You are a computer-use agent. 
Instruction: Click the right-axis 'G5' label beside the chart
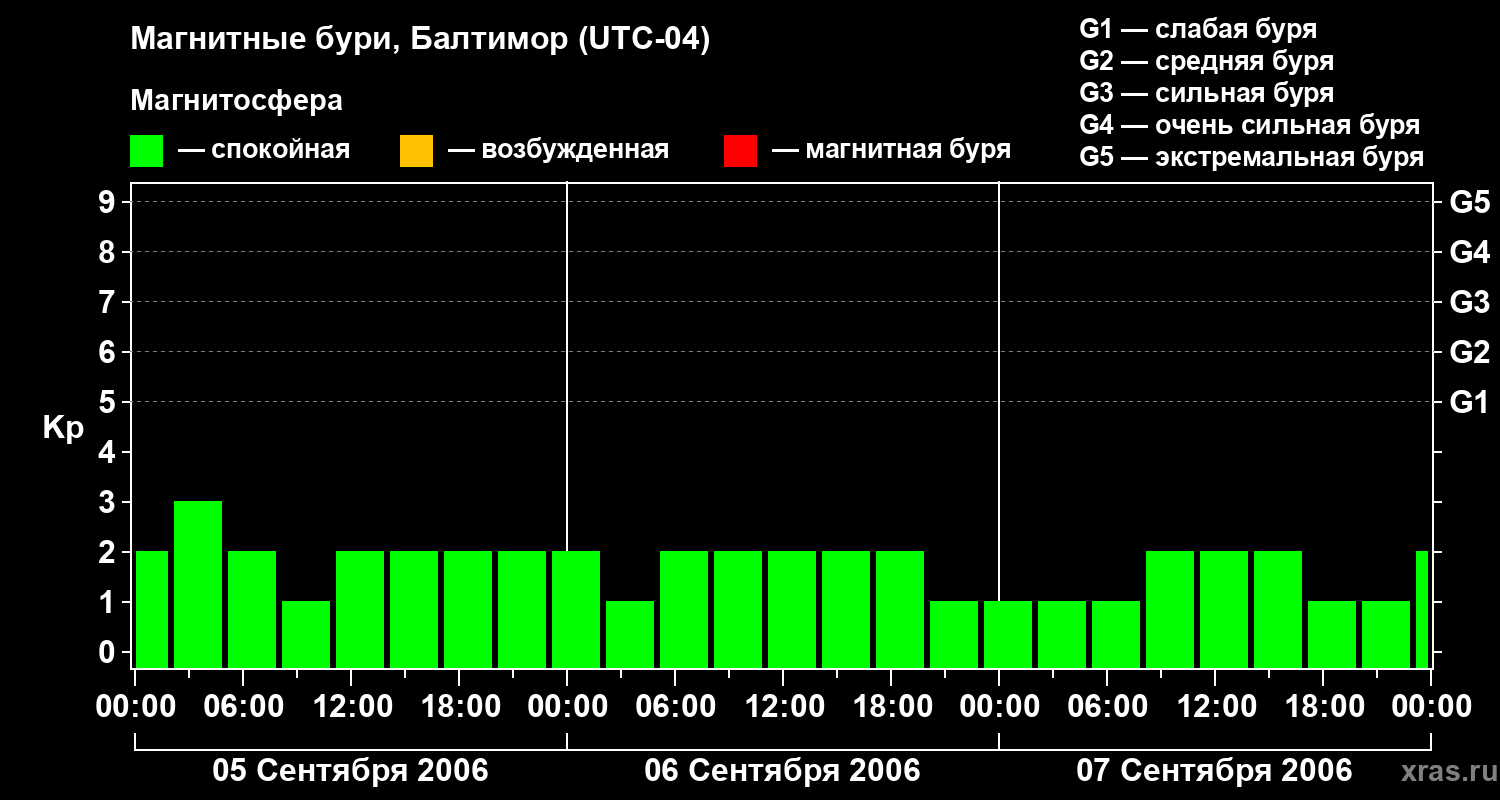(x=1469, y=202)
